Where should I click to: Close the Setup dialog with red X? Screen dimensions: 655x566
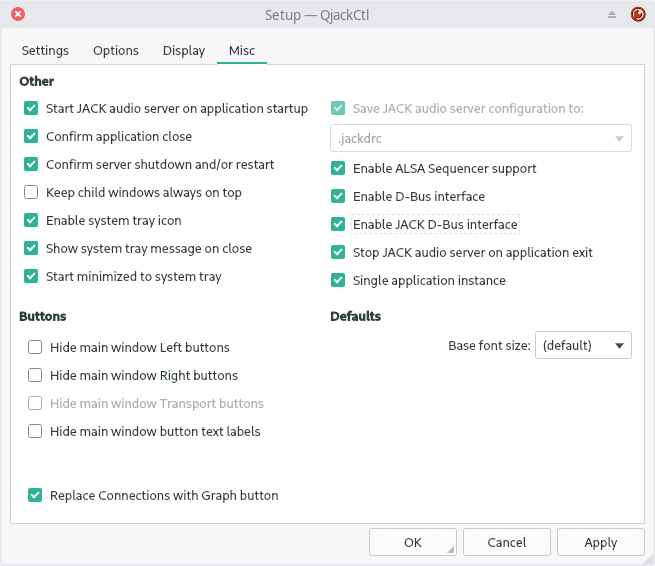point(18,14)
